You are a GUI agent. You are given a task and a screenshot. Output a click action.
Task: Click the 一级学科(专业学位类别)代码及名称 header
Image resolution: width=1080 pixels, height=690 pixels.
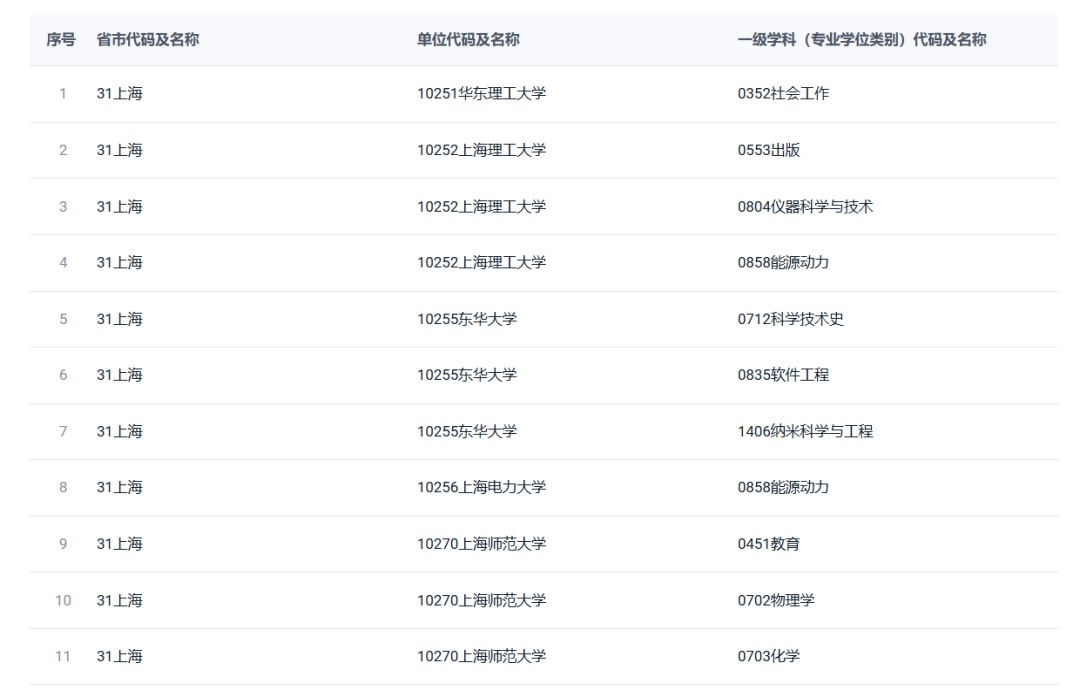[862, 40]
